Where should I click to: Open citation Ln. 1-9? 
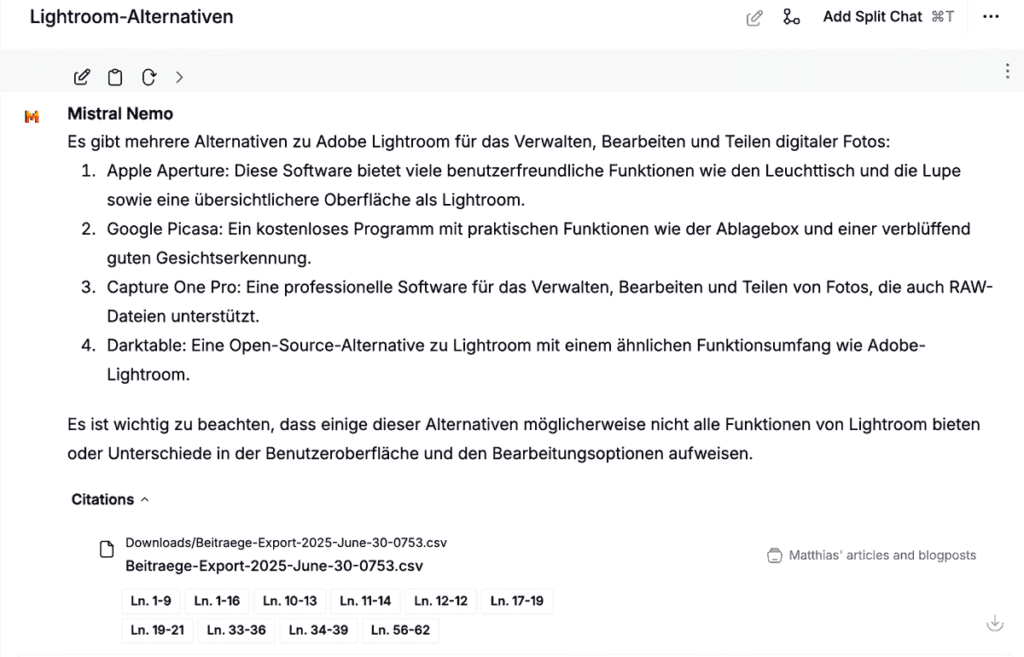151,601
